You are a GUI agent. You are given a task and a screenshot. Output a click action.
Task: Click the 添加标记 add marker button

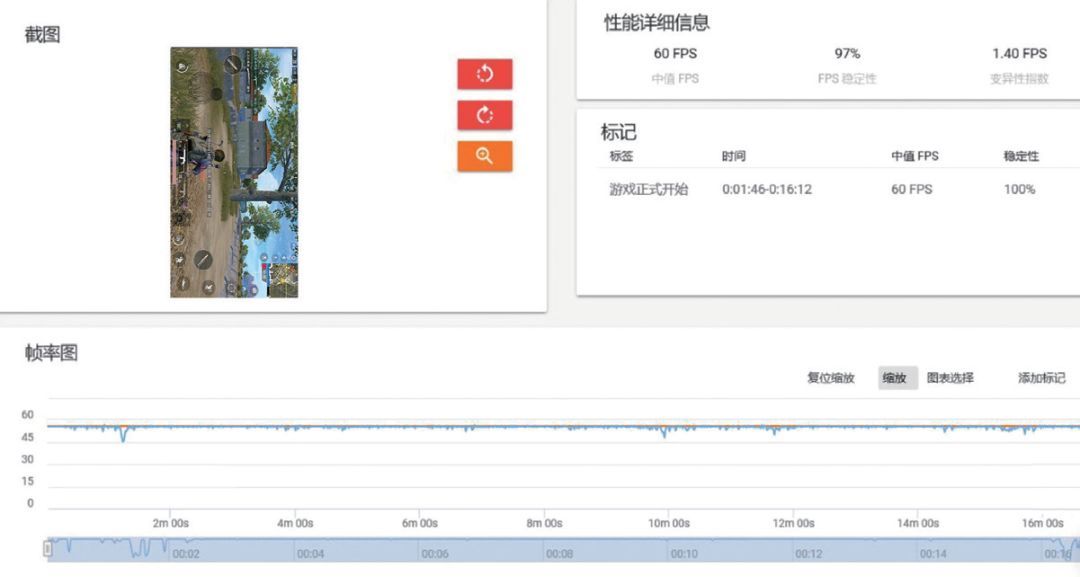[1041, 377]
